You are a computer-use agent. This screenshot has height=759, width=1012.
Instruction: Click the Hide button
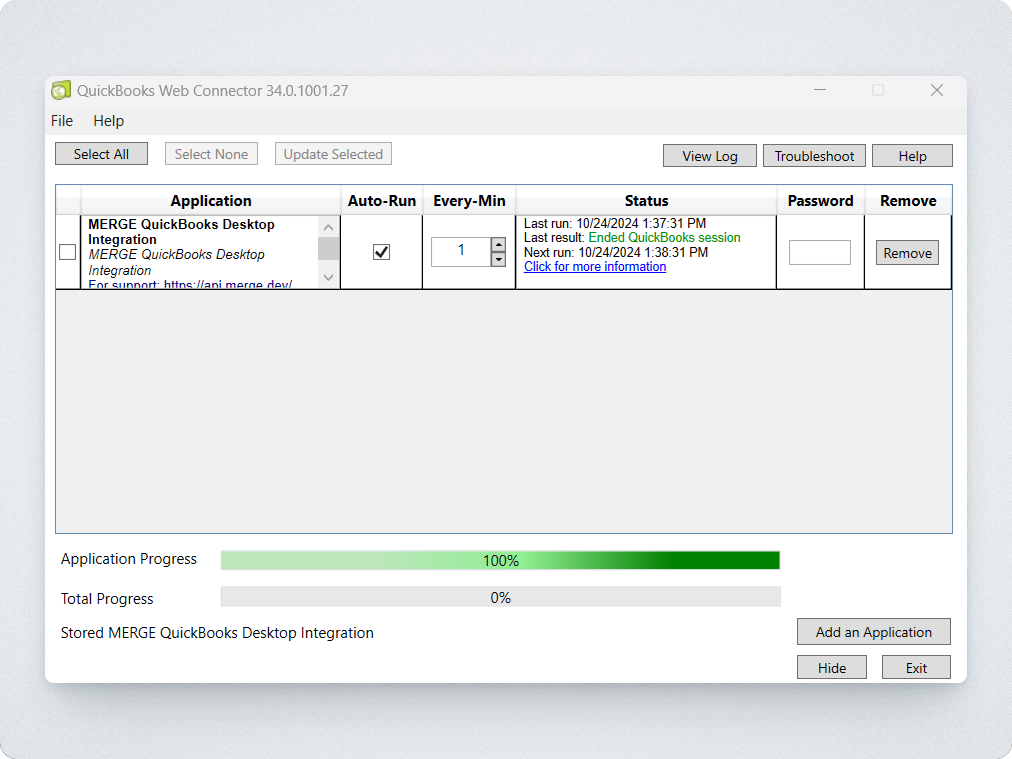[x=832, y=667]
